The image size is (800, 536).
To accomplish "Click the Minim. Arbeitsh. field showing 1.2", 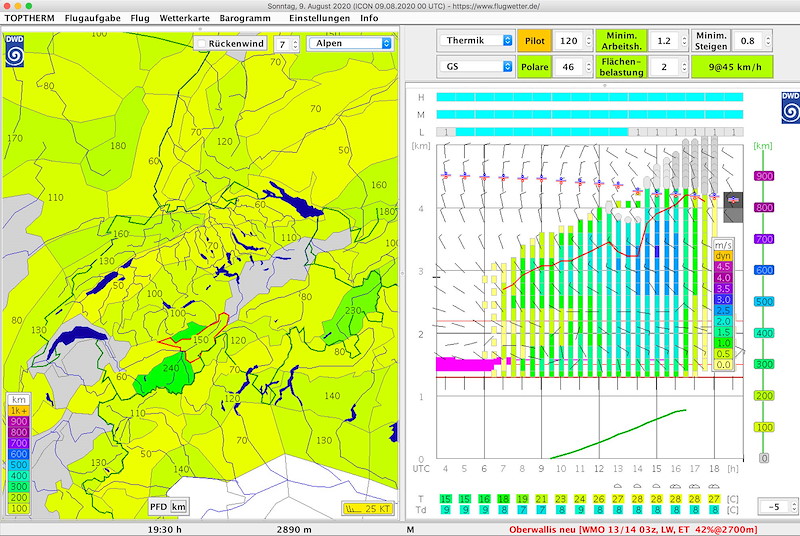I will (663, 41).
